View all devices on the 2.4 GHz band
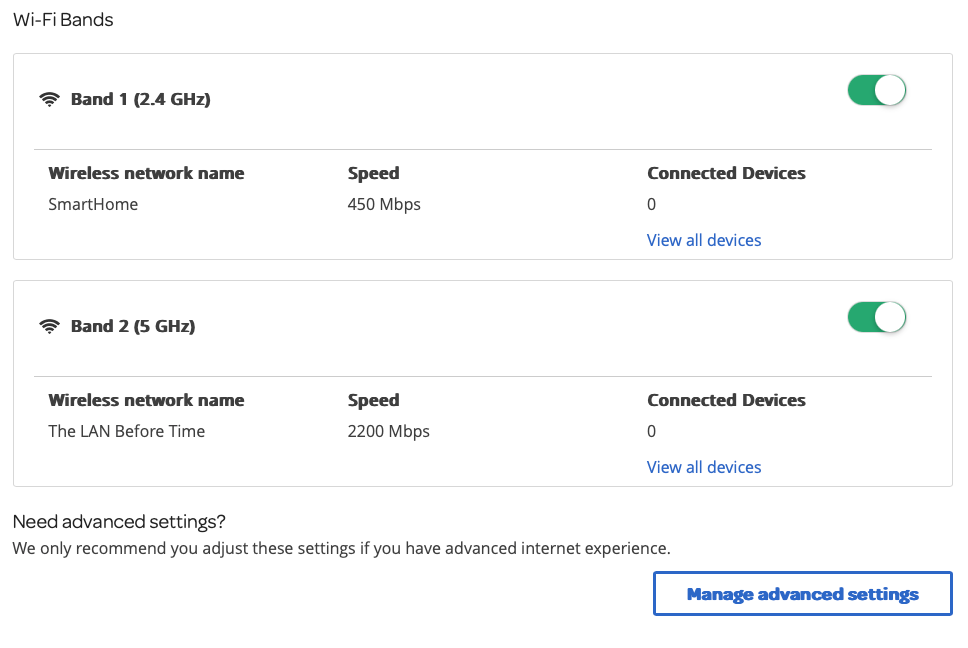The width and height of the screenshot is (968, 648). click(x=704, y=240)
